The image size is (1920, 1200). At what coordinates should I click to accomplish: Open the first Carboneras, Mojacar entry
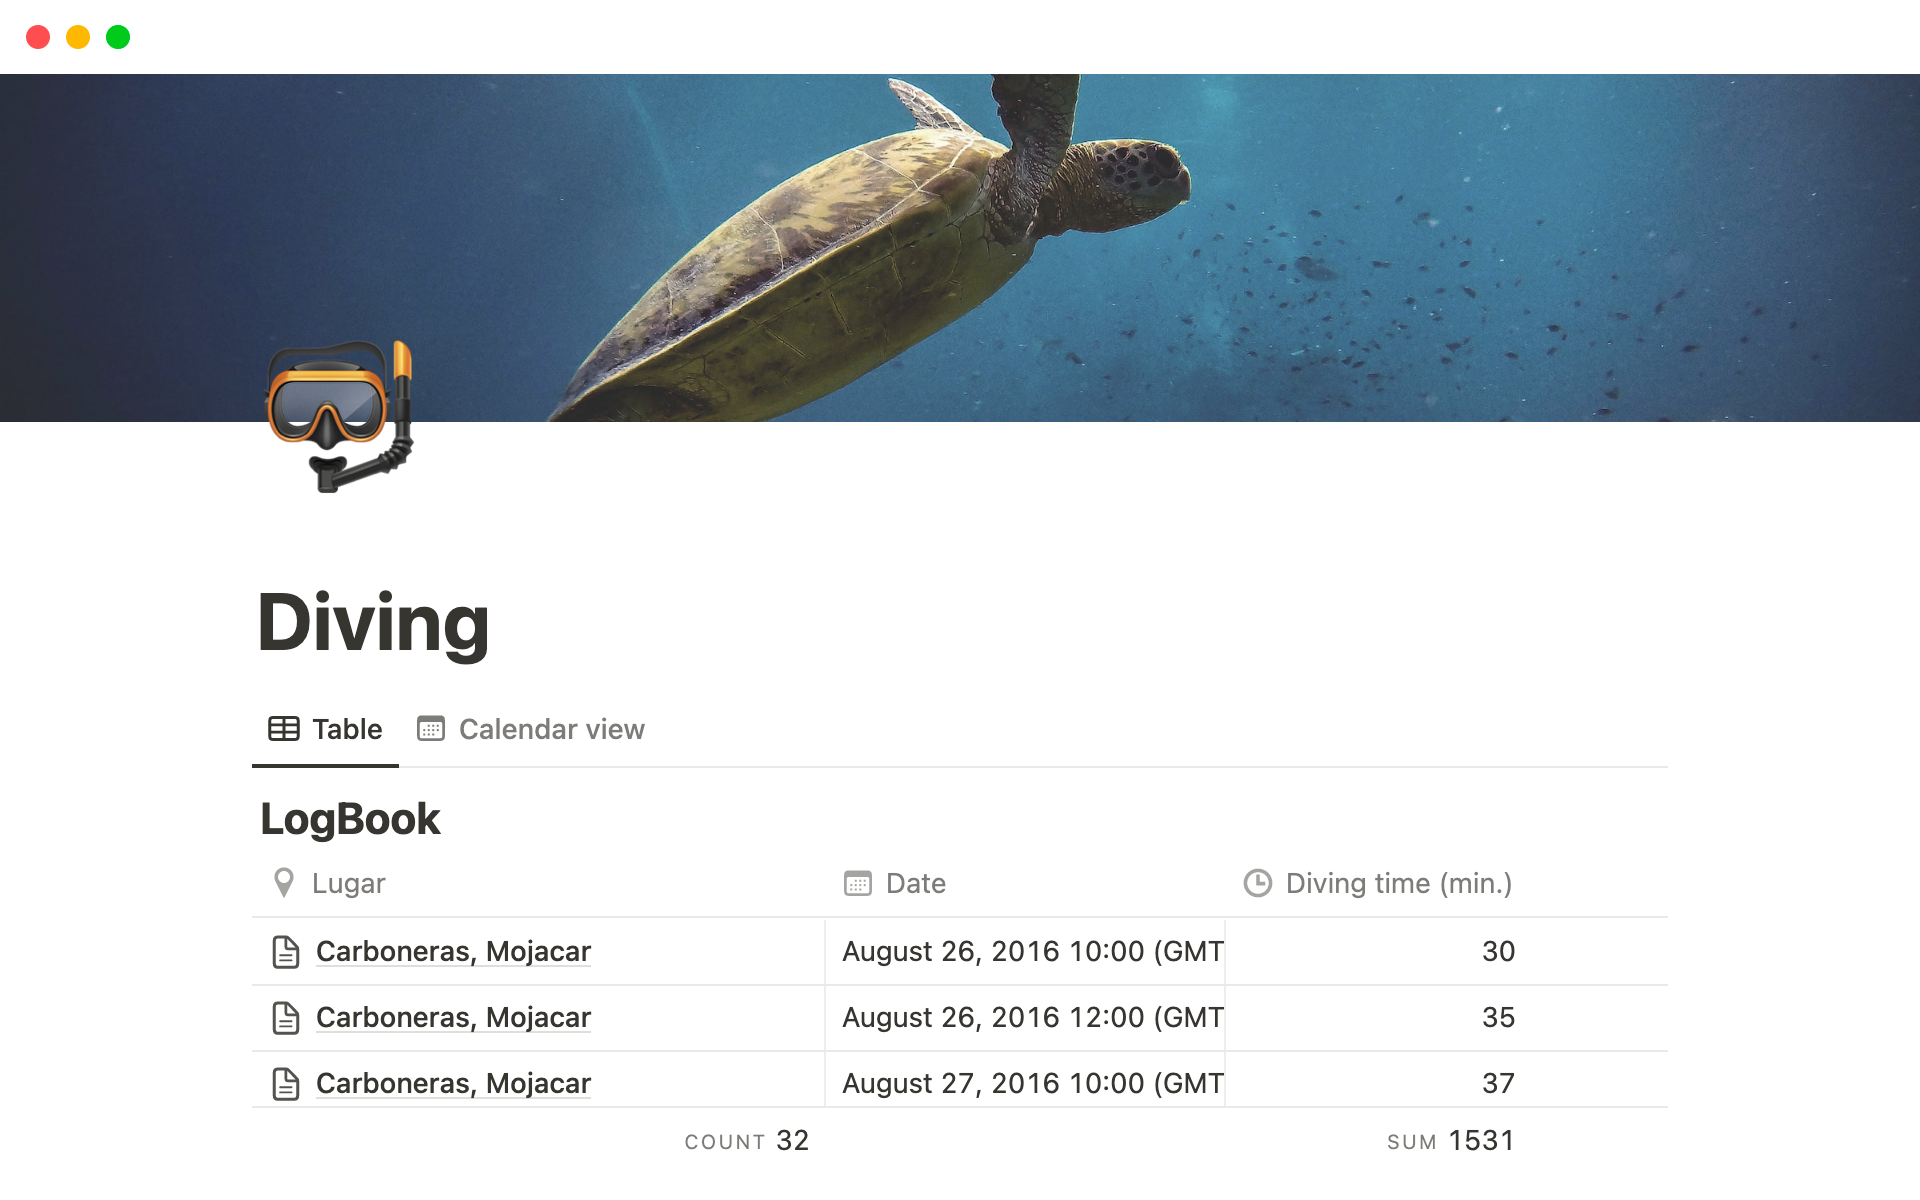453,951
